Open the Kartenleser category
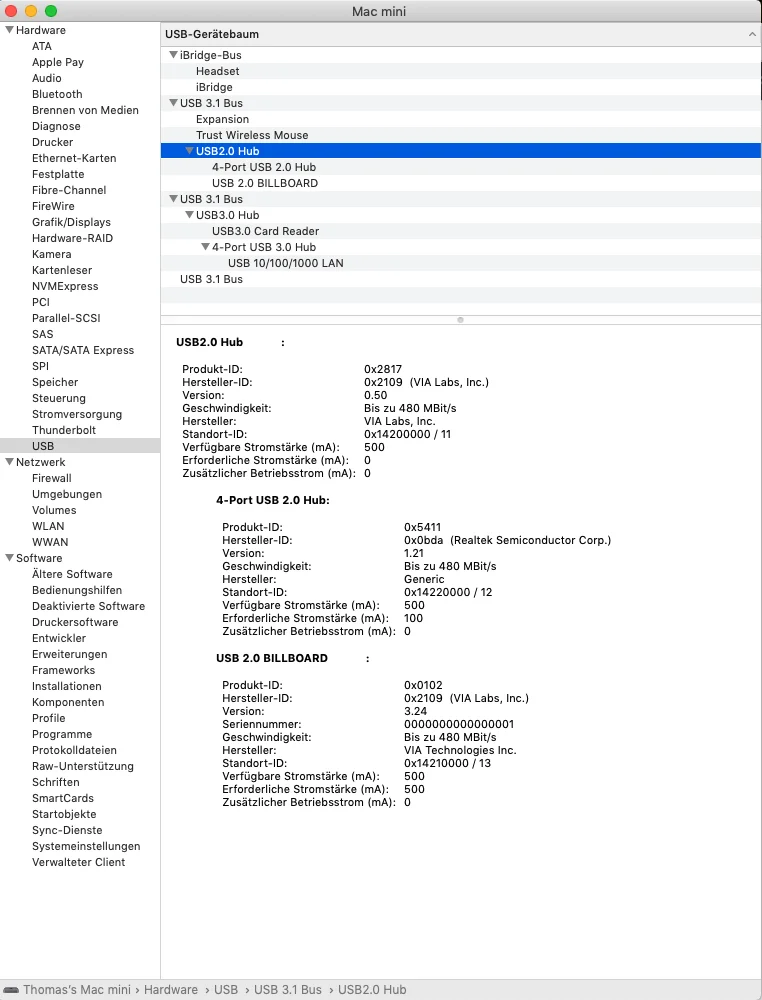 pyautogui.click(x=62, y=270)
